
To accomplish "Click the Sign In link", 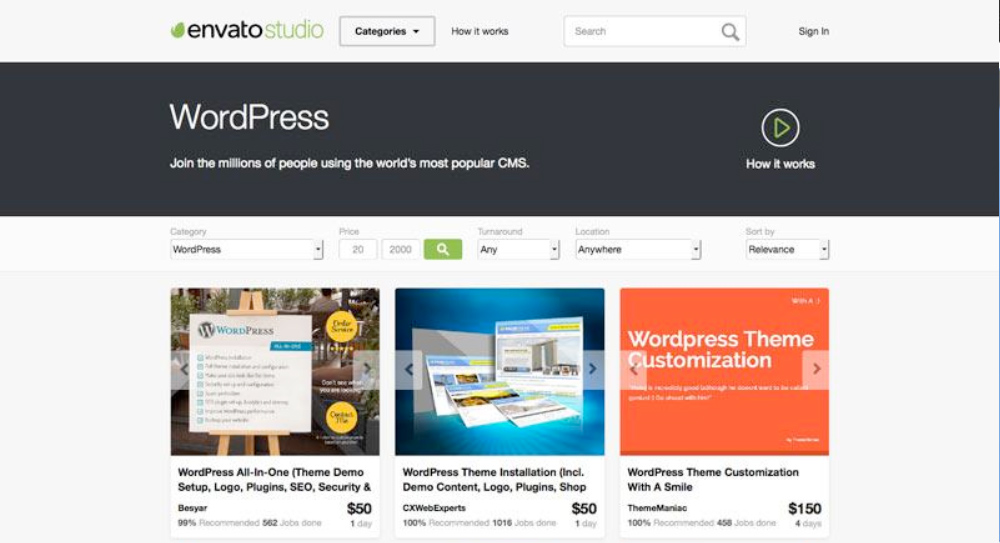I will pos(814,31).
